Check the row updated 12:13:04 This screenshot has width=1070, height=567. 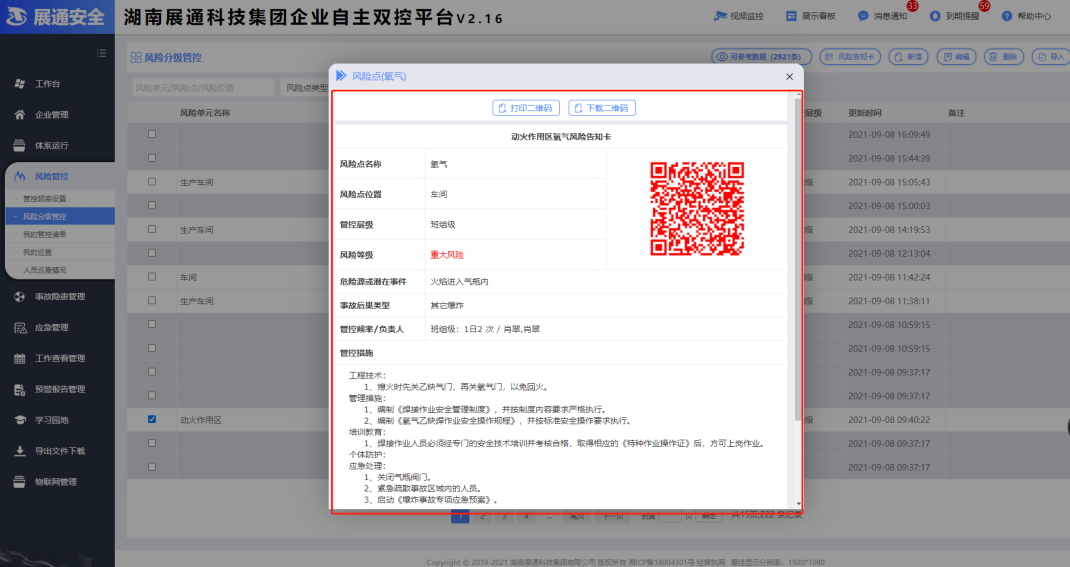pyautogui.click(x=151, y=253)
